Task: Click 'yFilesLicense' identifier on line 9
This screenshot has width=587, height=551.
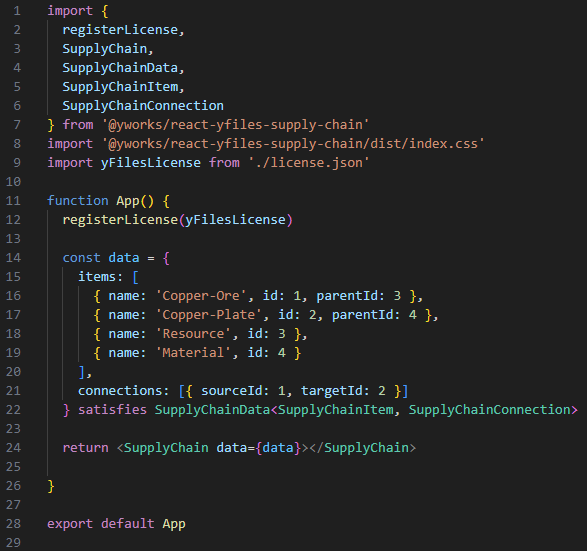Action: pyautogui.click(x=150, y=163)
